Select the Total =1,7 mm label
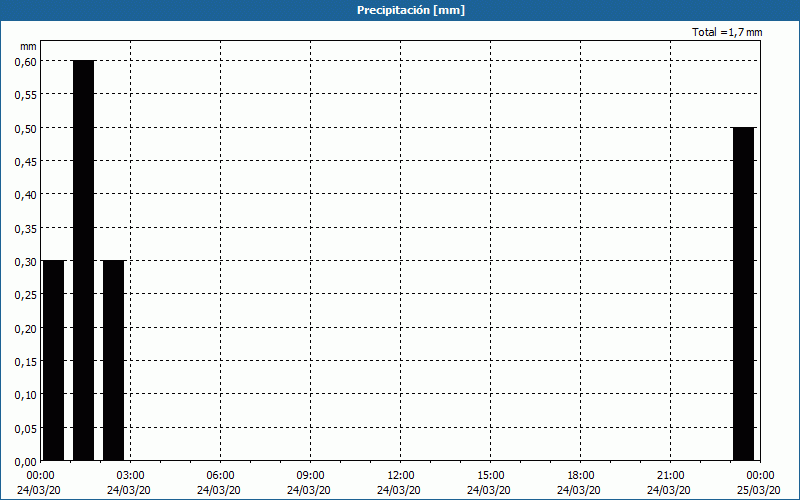The width and height of the screenshot is (800, 500). point(727,32)
